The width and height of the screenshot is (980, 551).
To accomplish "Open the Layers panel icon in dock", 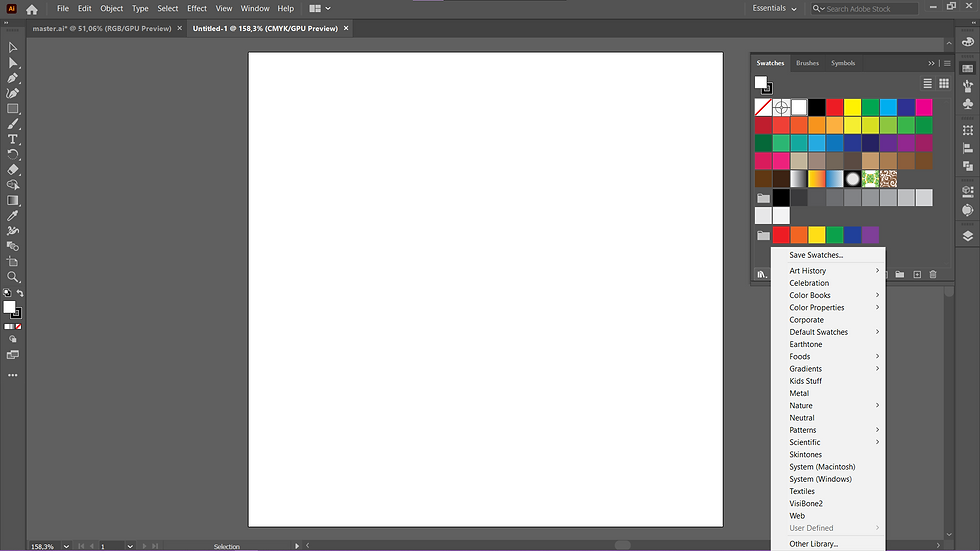I will [x=968, y=236].
